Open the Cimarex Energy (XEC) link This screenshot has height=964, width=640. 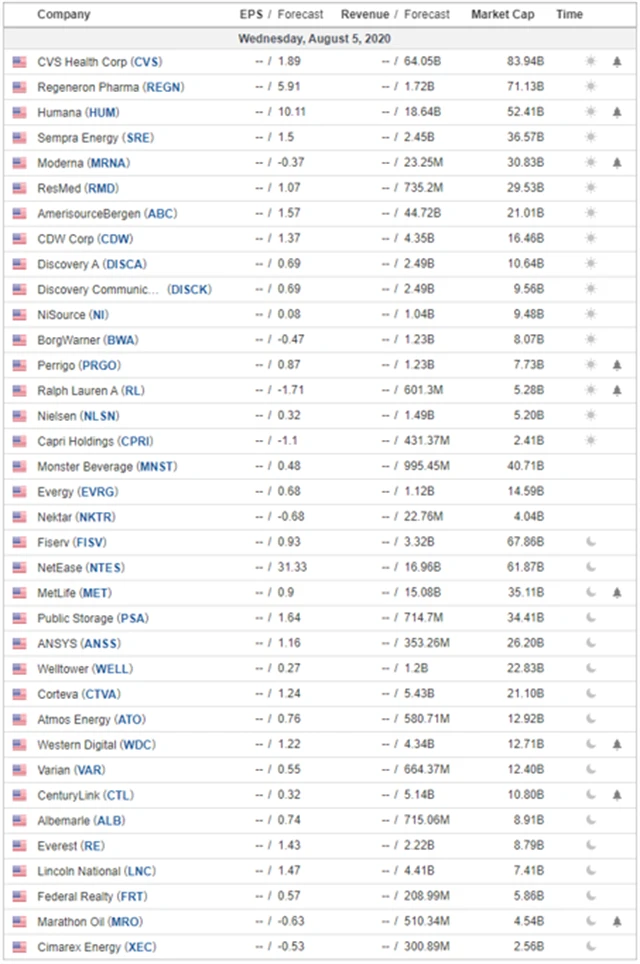coord(97,947)
